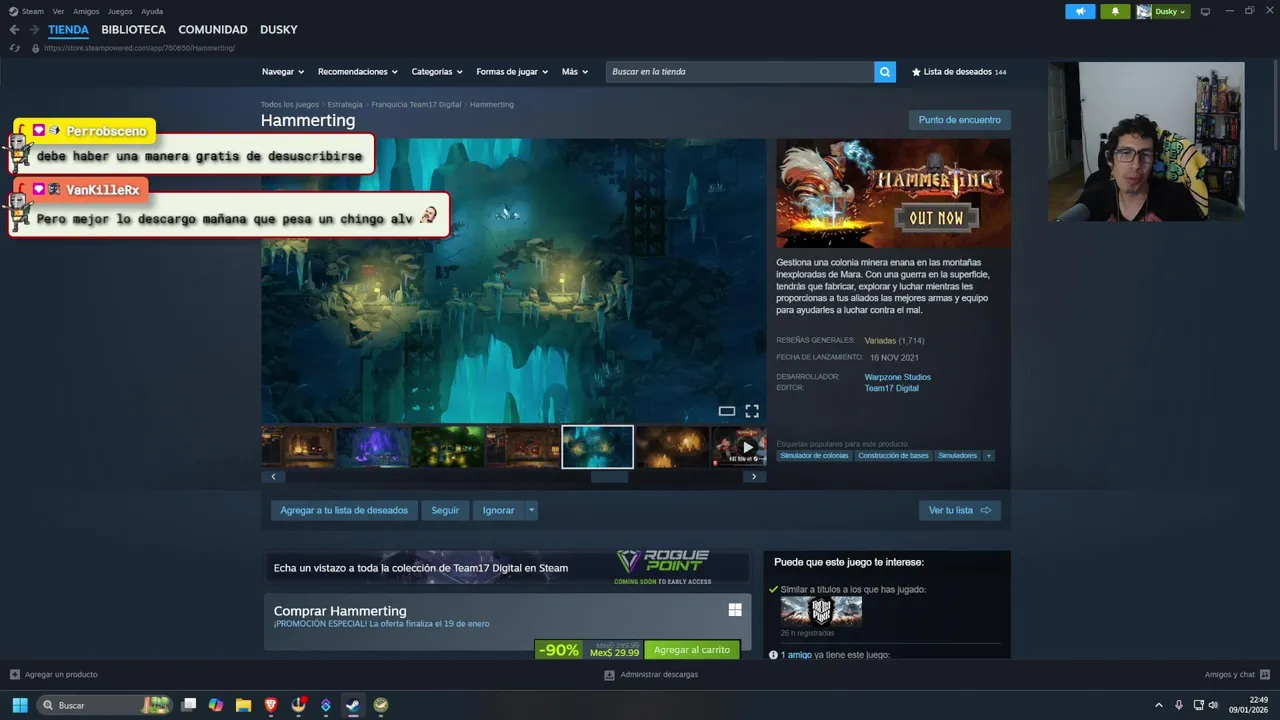Switch to the COMUNIDAD tab
1280x720 pixels.
[x=213, y=30]
